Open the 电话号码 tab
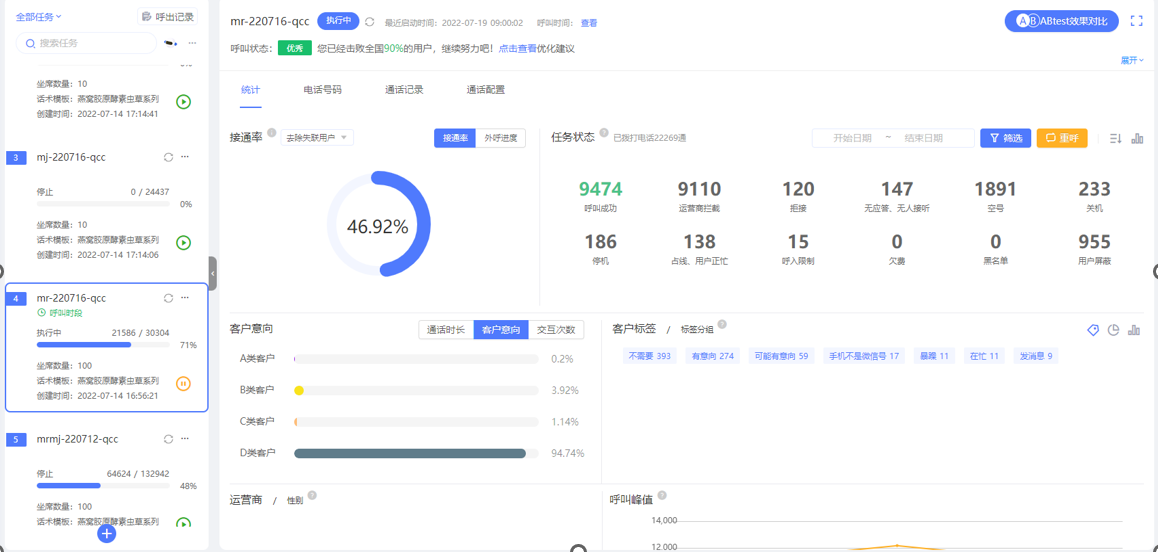This screenshot has height=552, width=1158. [322, 90]
